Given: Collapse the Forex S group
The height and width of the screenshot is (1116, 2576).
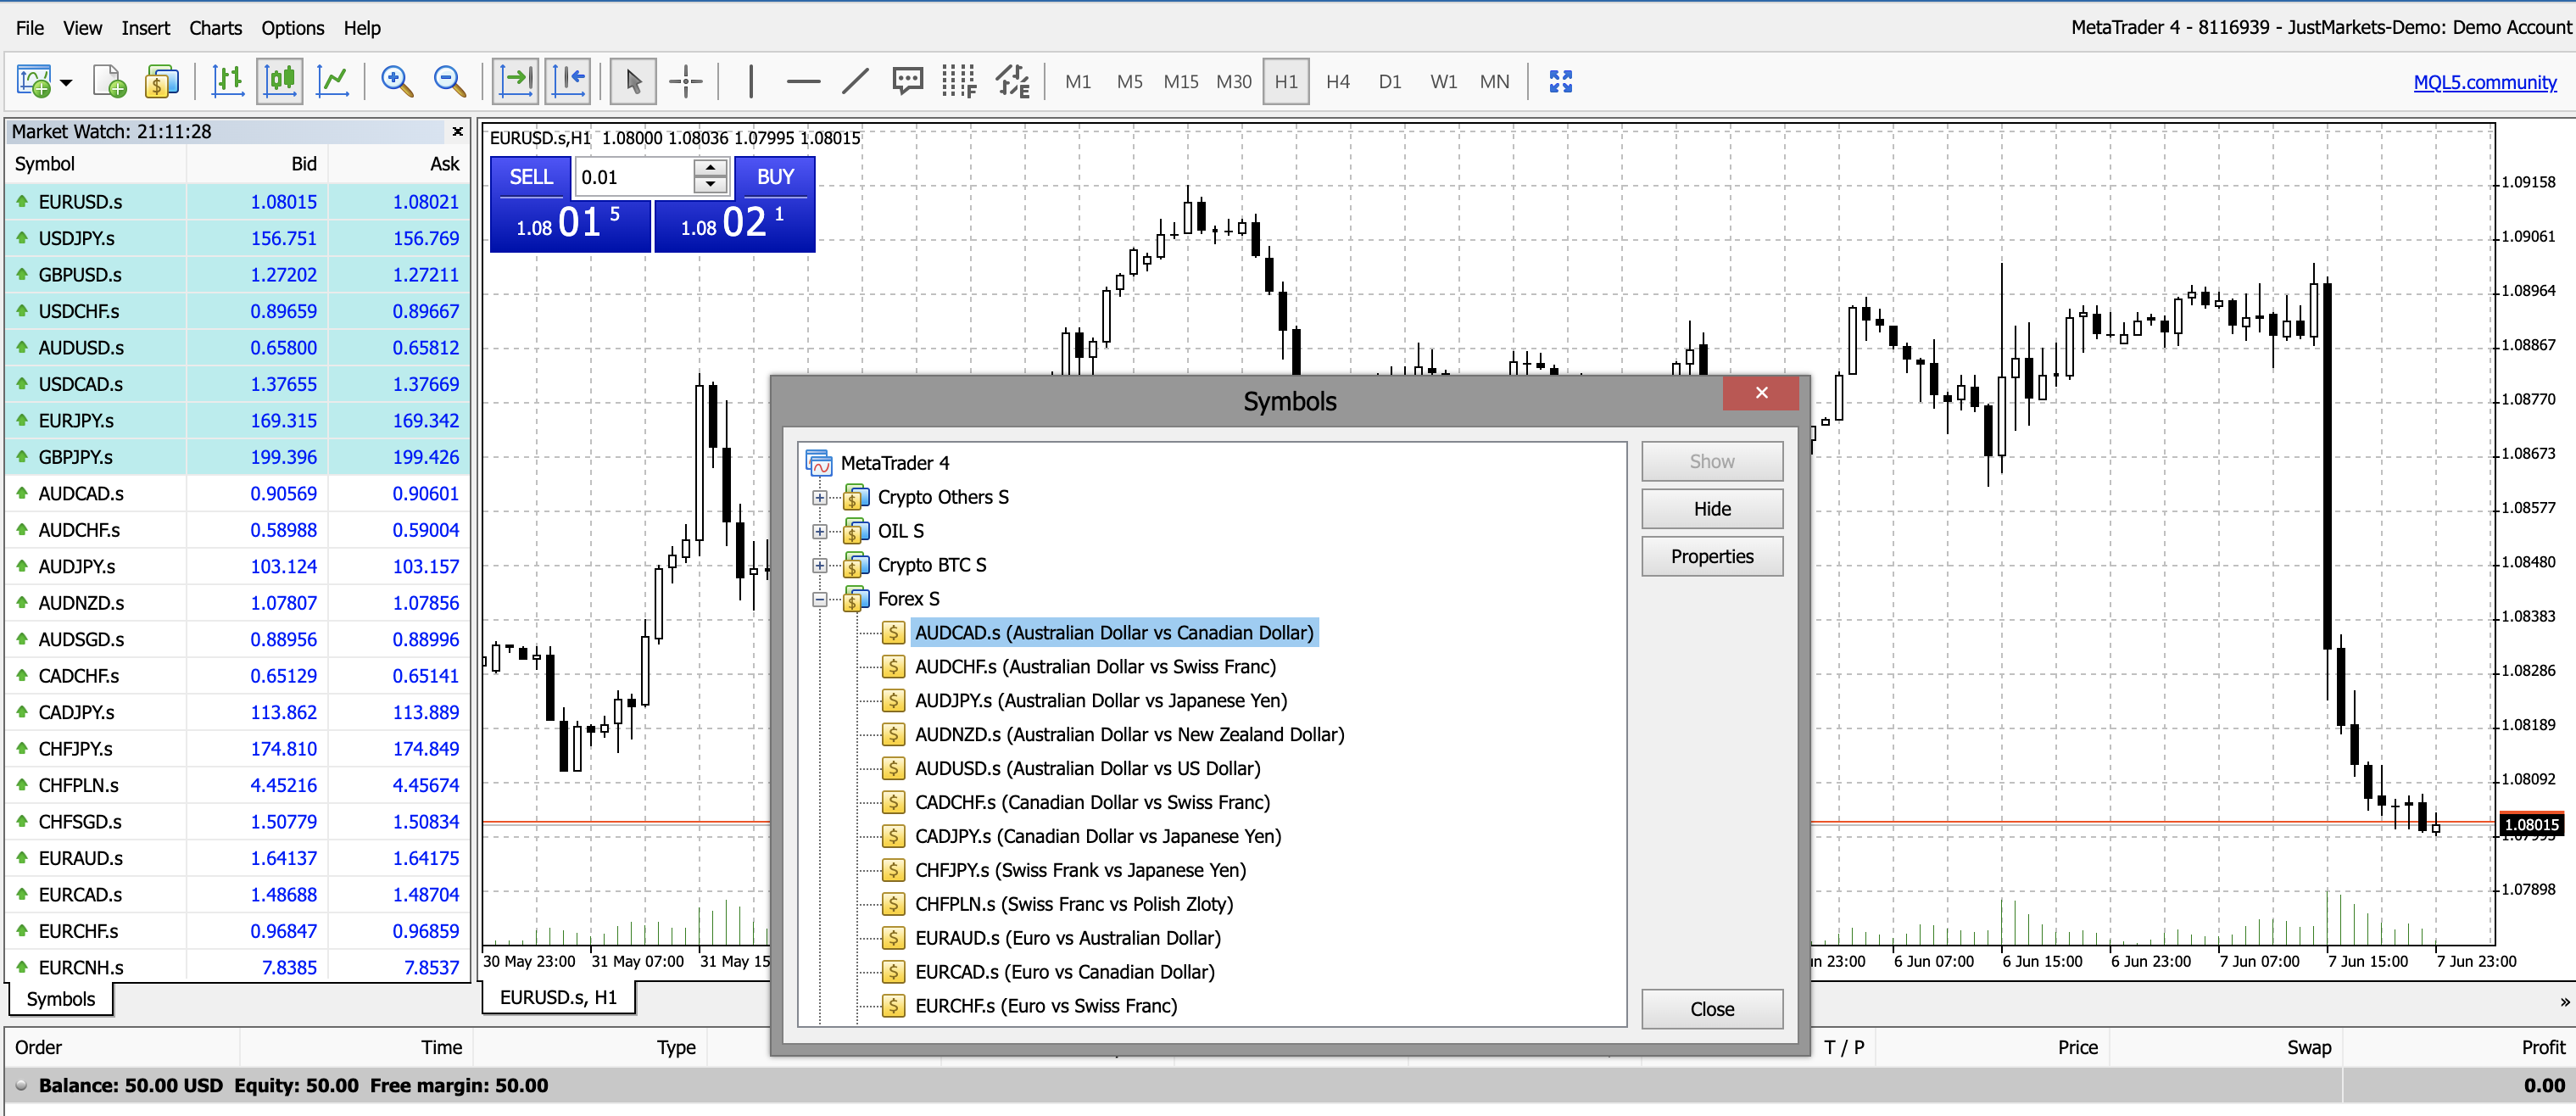Looking at the screenshot, I should pyautogui.click(x=820, y=599).
